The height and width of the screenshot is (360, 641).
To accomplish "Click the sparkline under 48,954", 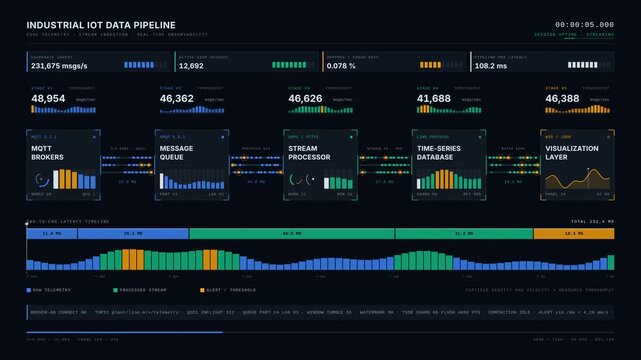I will pos(63,109).
